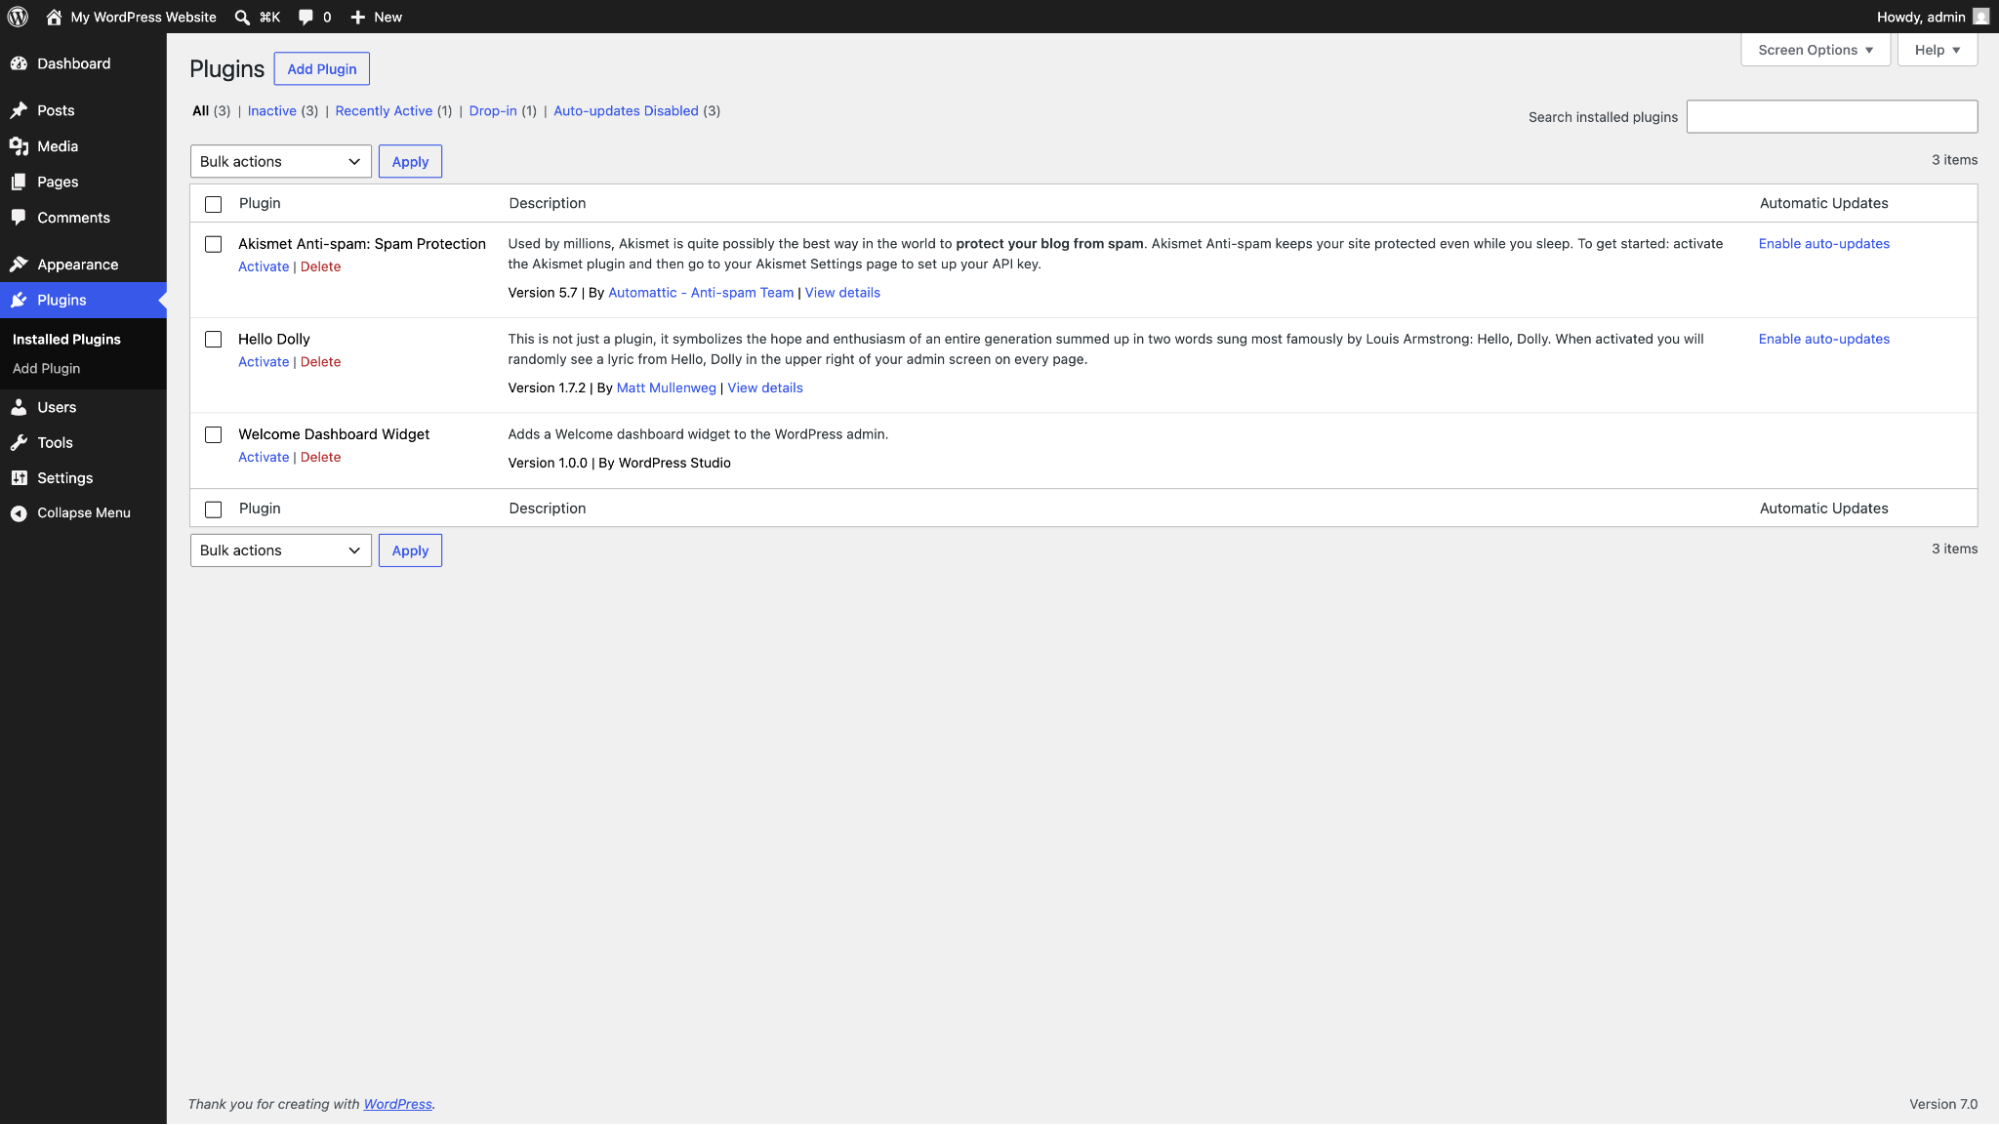The height and width of the screenshot is (1125, 1999).
Task: Click the bottom Apply button
Action: point(410,550)
